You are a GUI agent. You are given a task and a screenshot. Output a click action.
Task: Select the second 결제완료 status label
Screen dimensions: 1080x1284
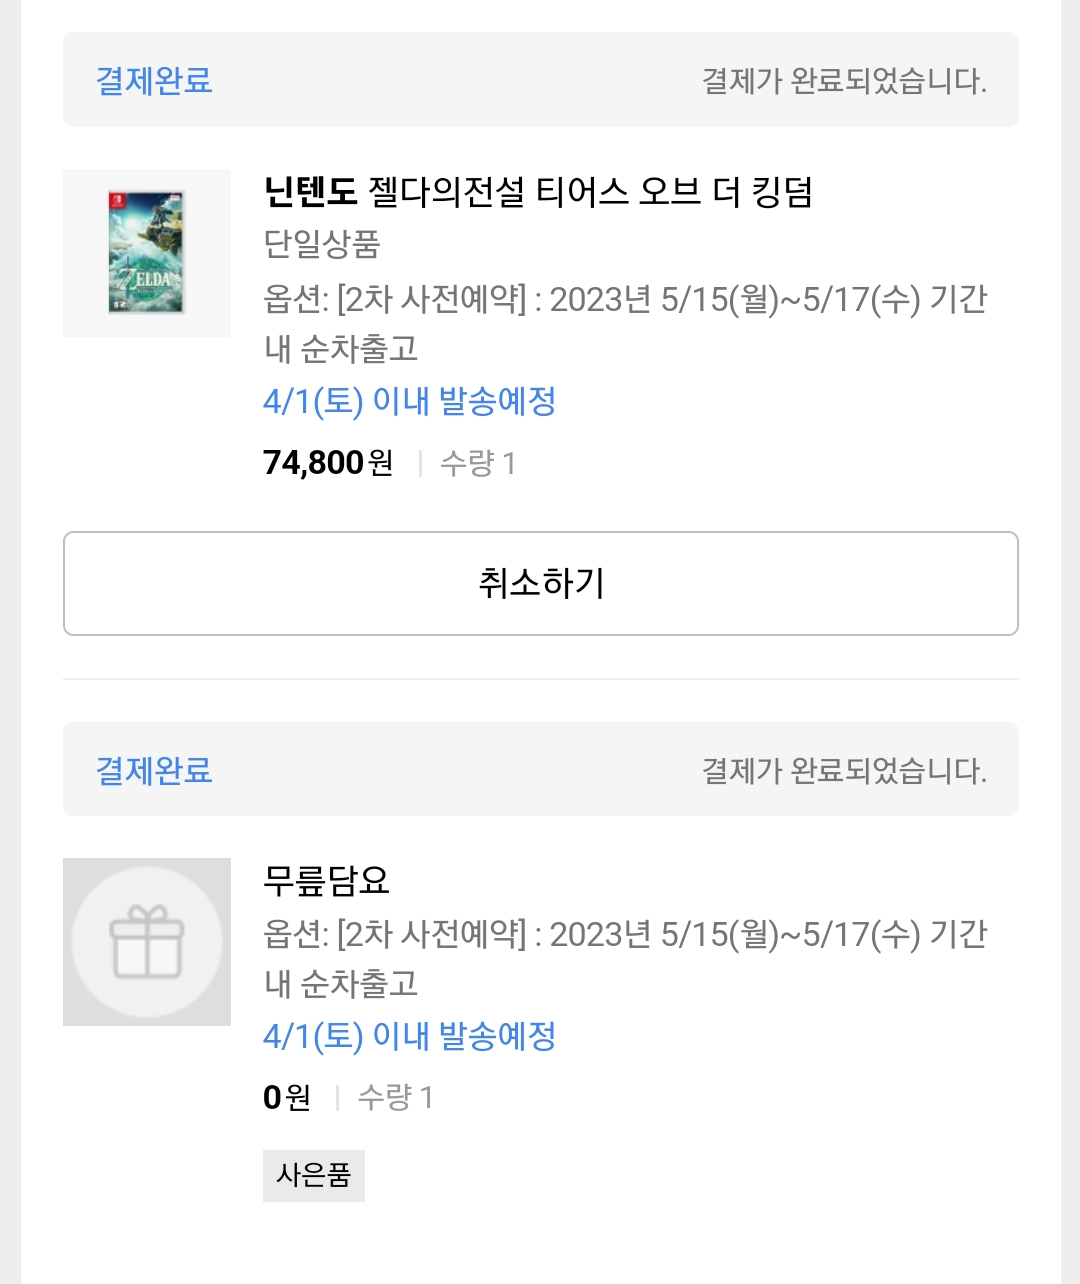click(x=154, y=770)
